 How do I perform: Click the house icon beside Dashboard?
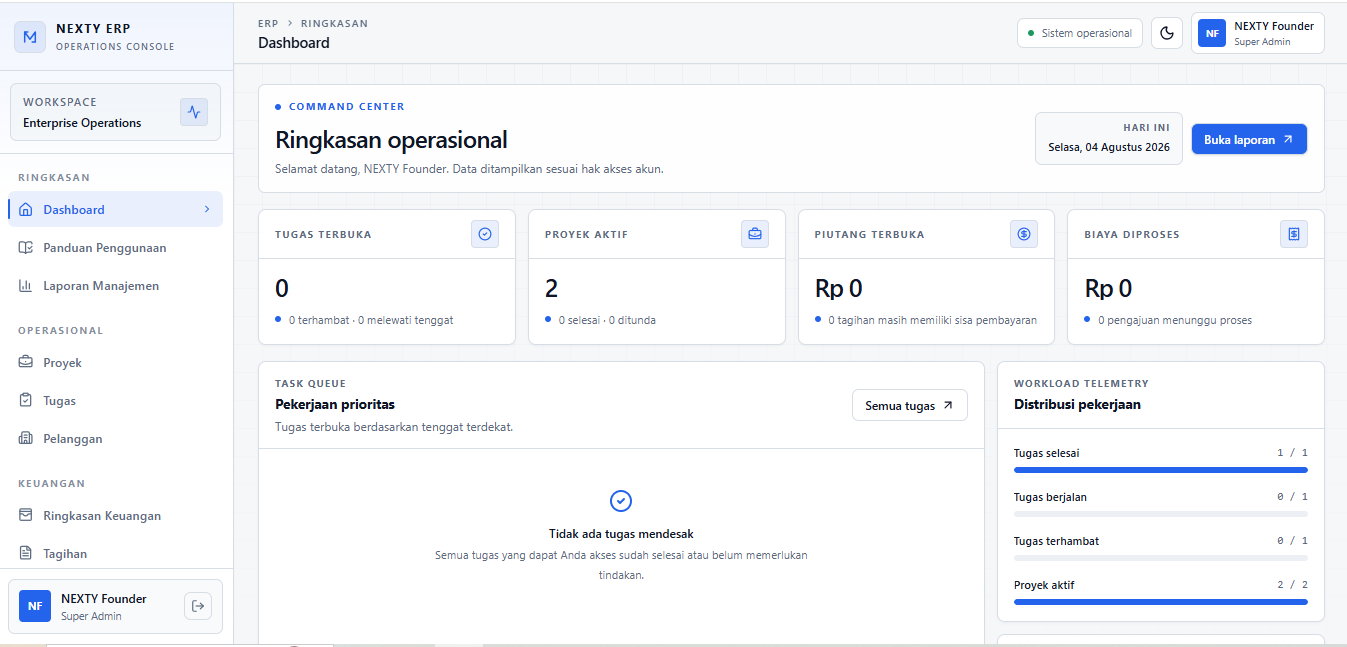[x=26, y=210]
